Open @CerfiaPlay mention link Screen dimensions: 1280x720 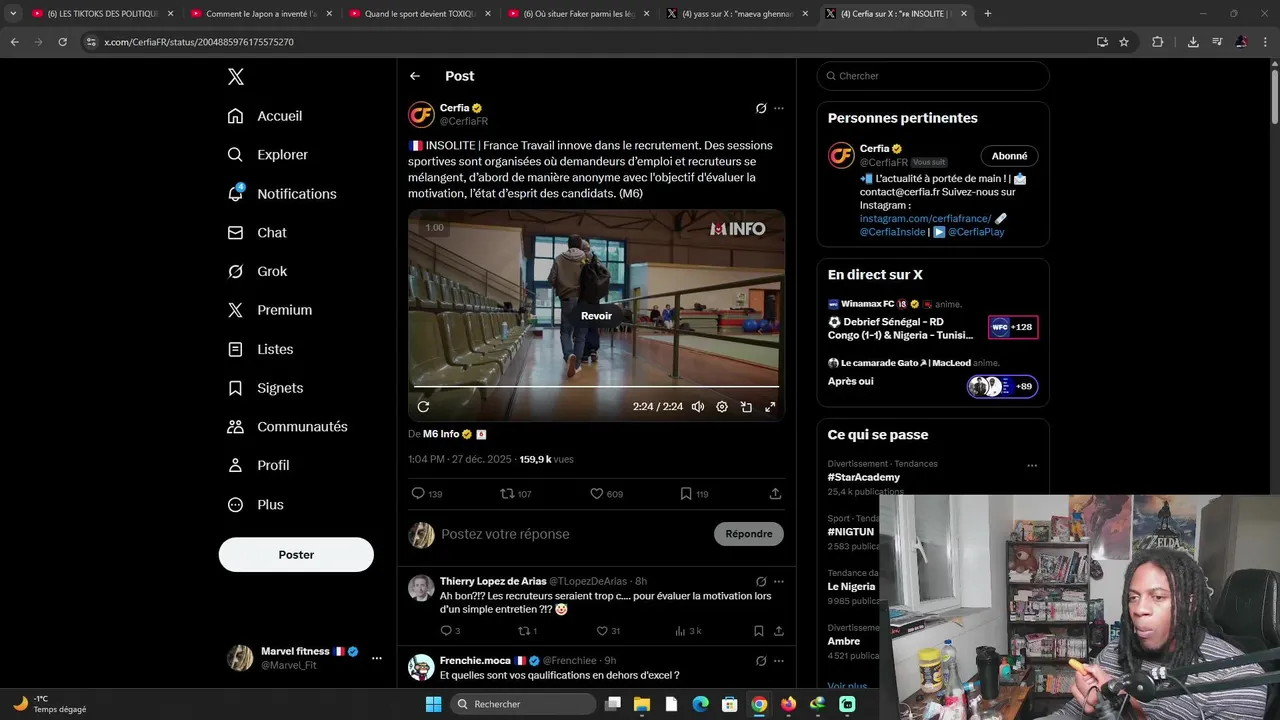(x=976, y=232)
